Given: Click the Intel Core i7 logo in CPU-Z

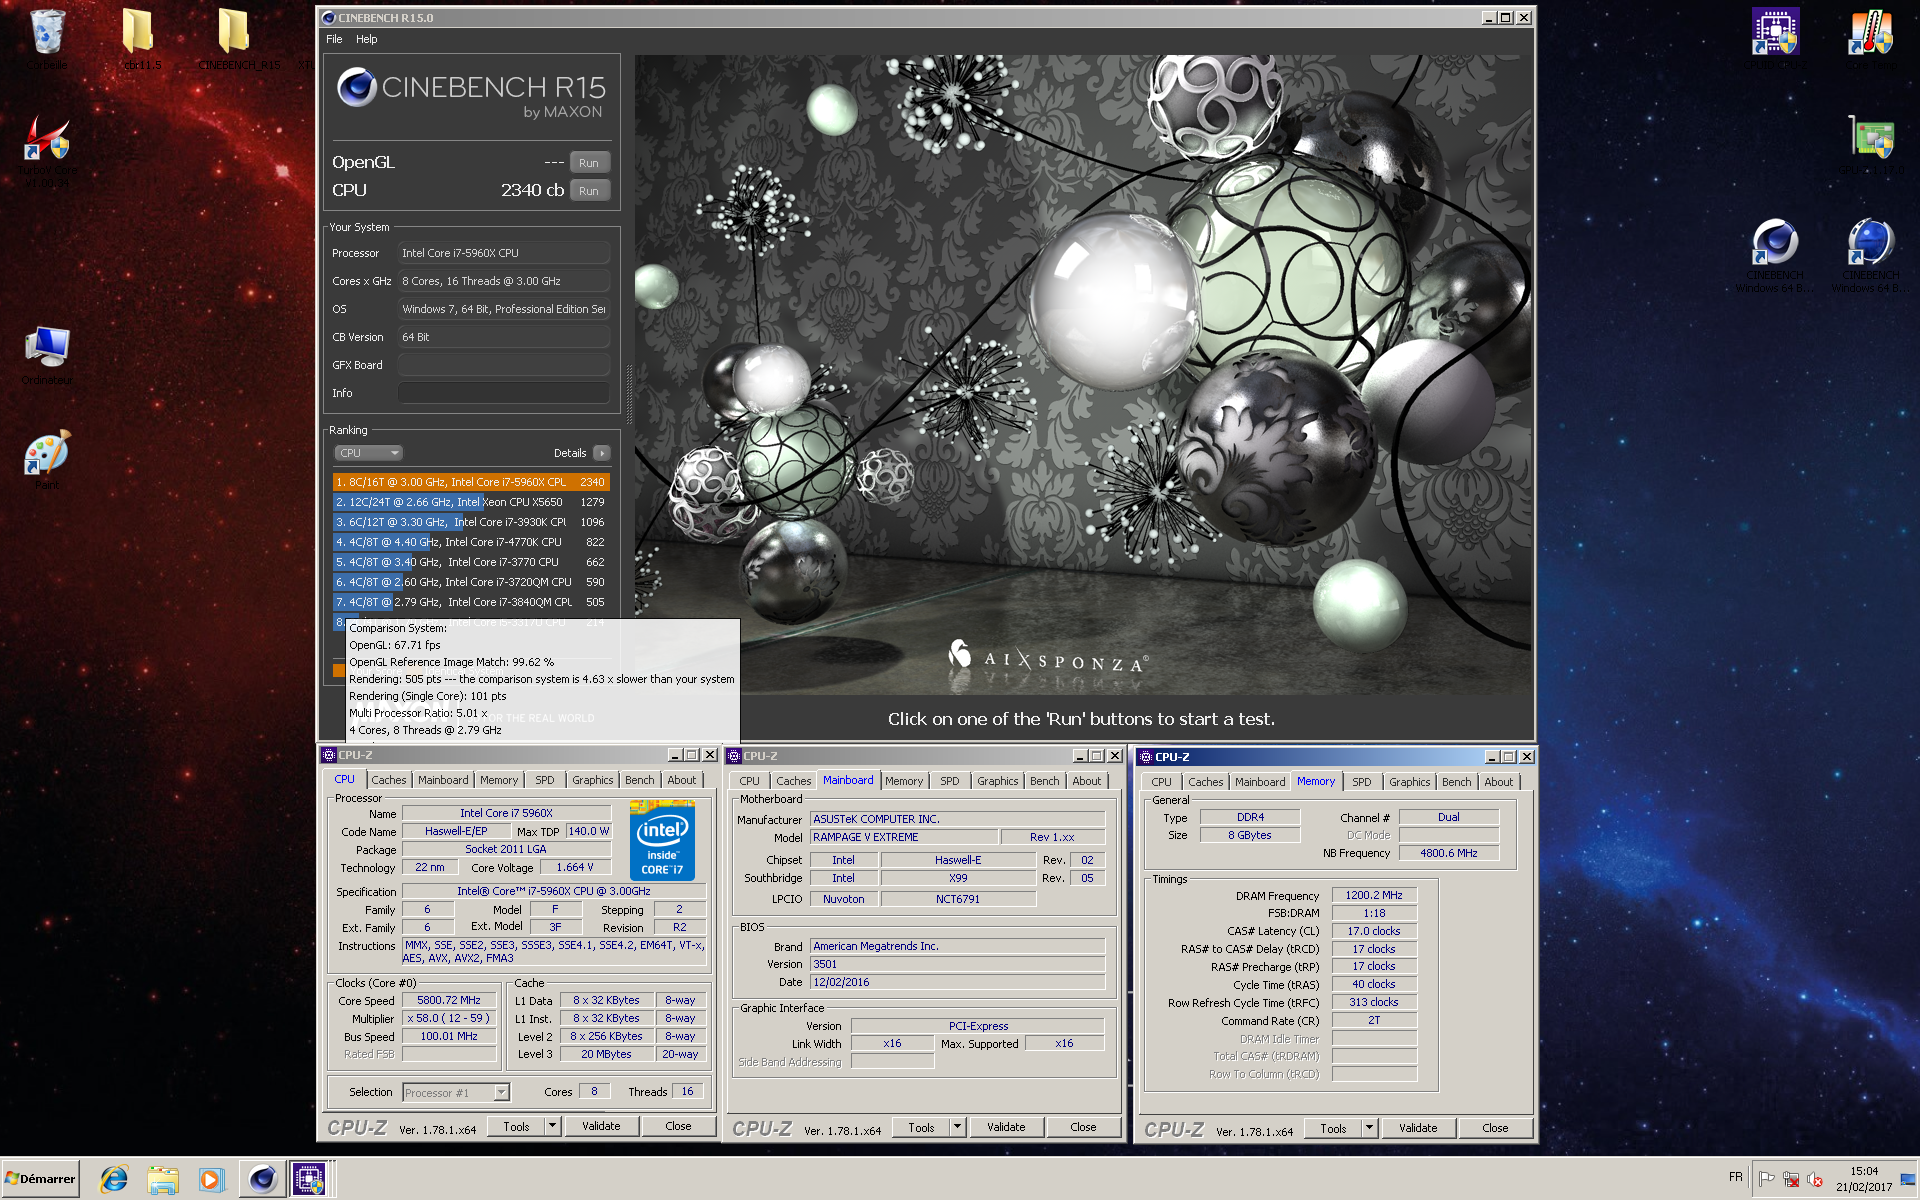Looking at the screenshot, I should (661, 841).
